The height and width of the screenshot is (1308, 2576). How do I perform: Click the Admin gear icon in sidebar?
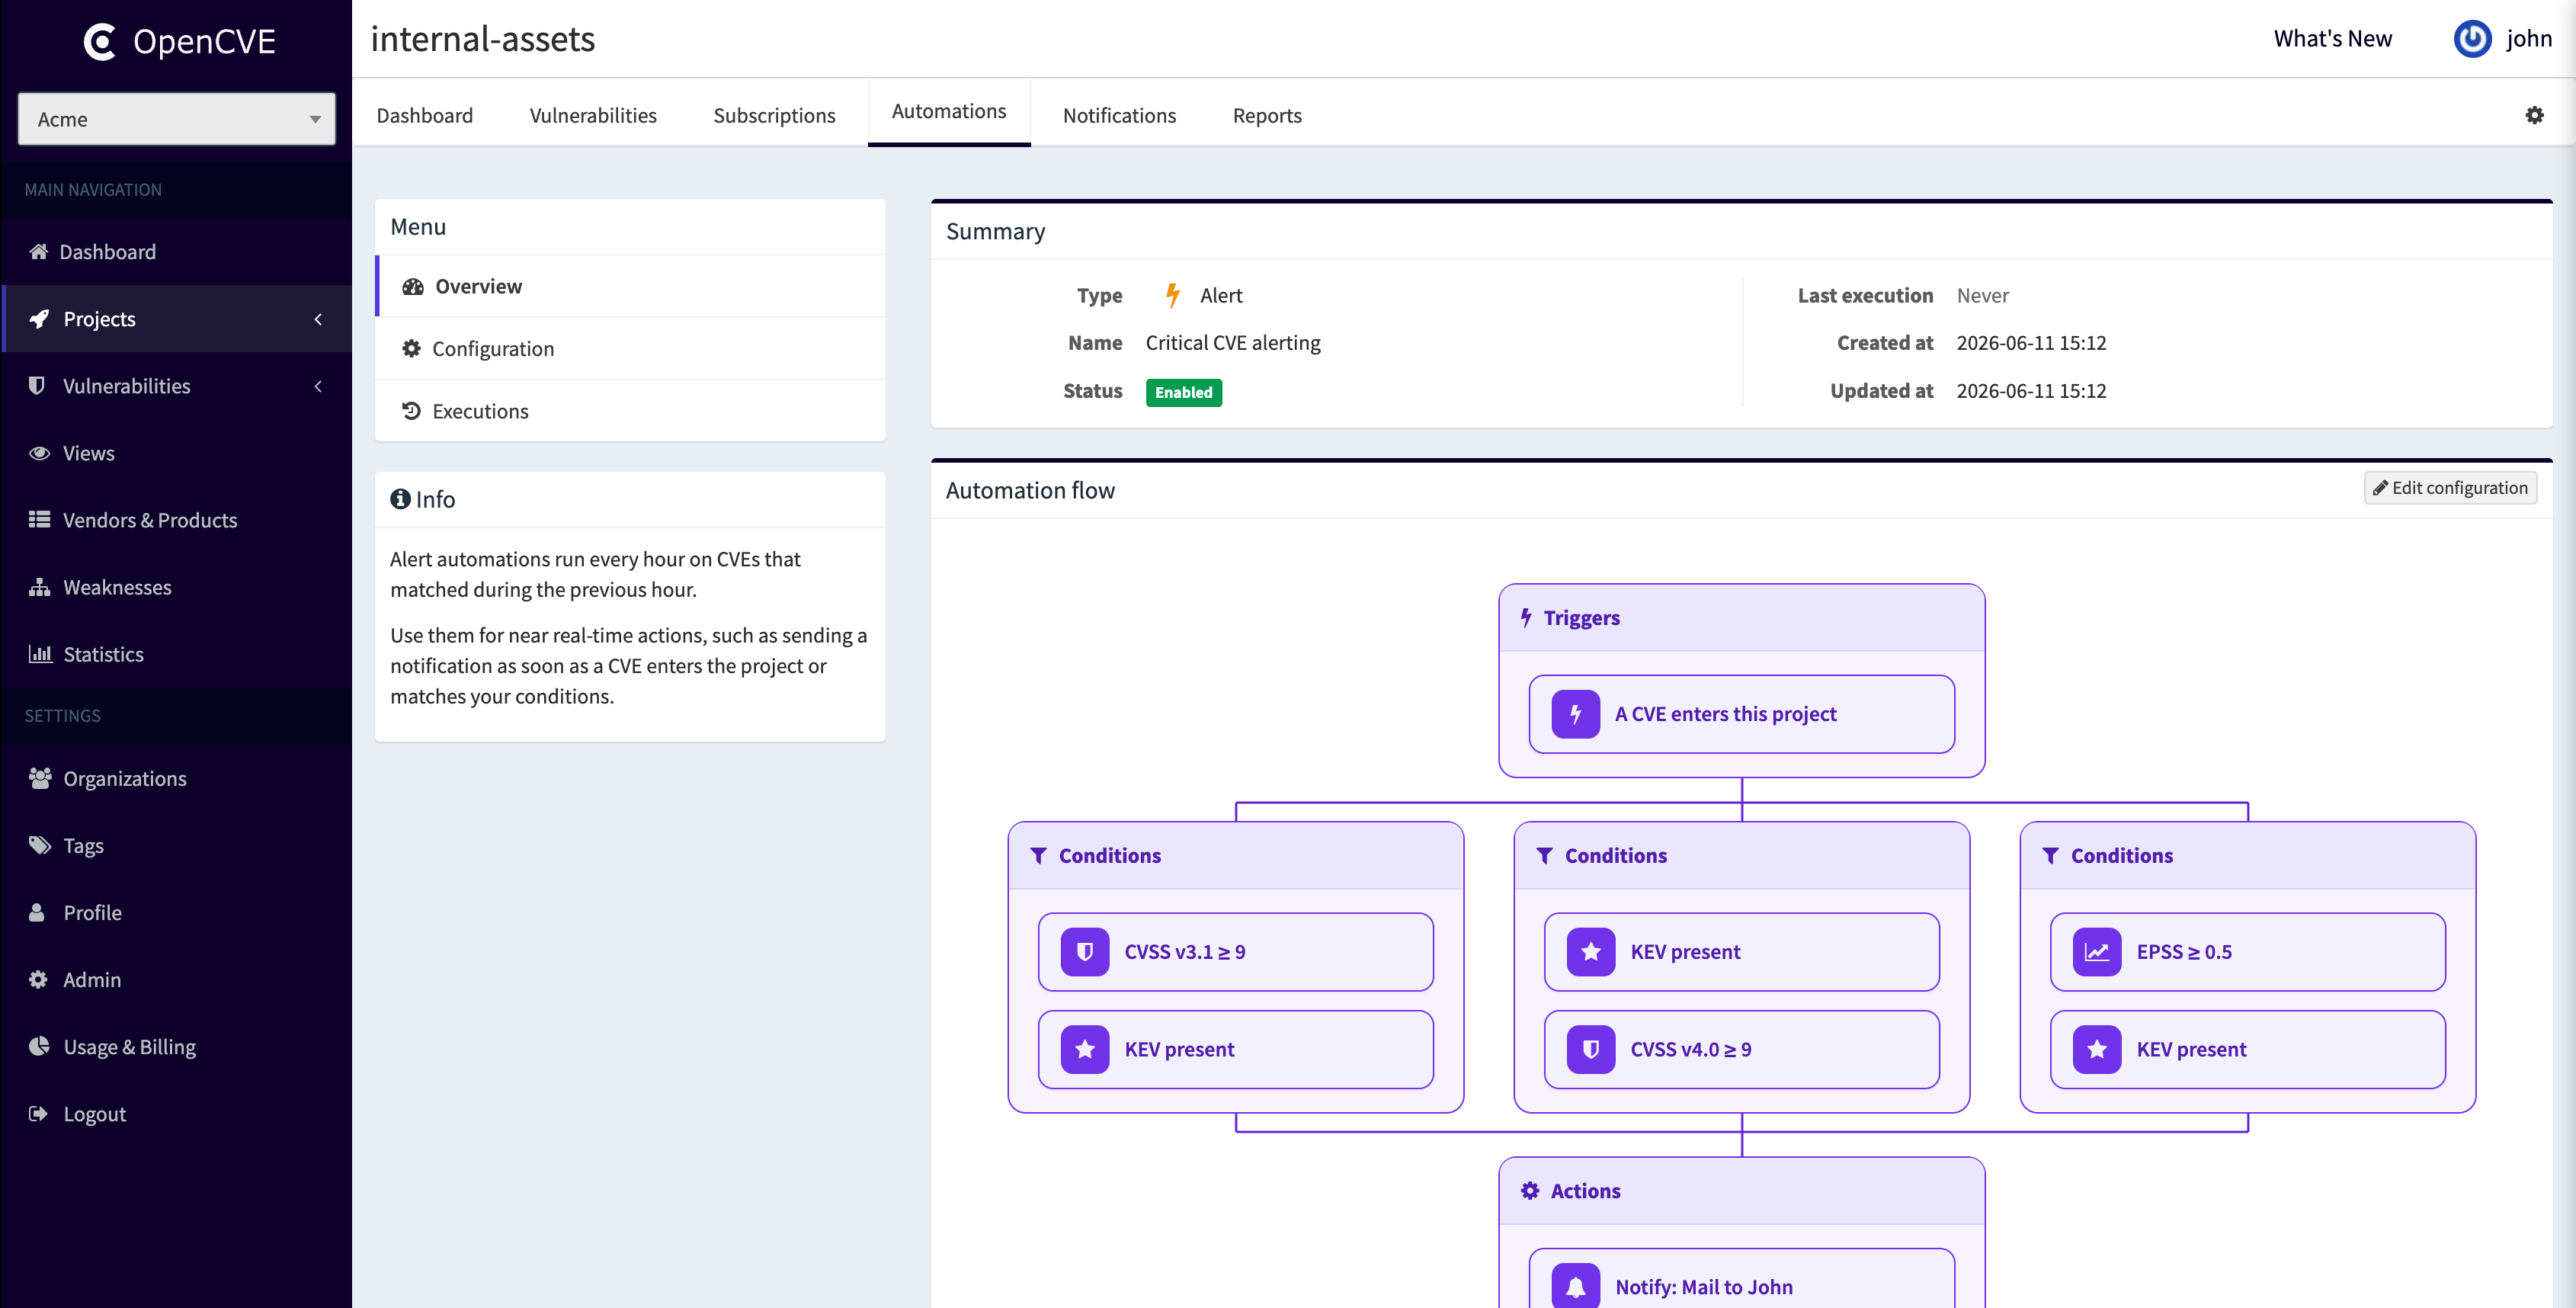(38, 979)
